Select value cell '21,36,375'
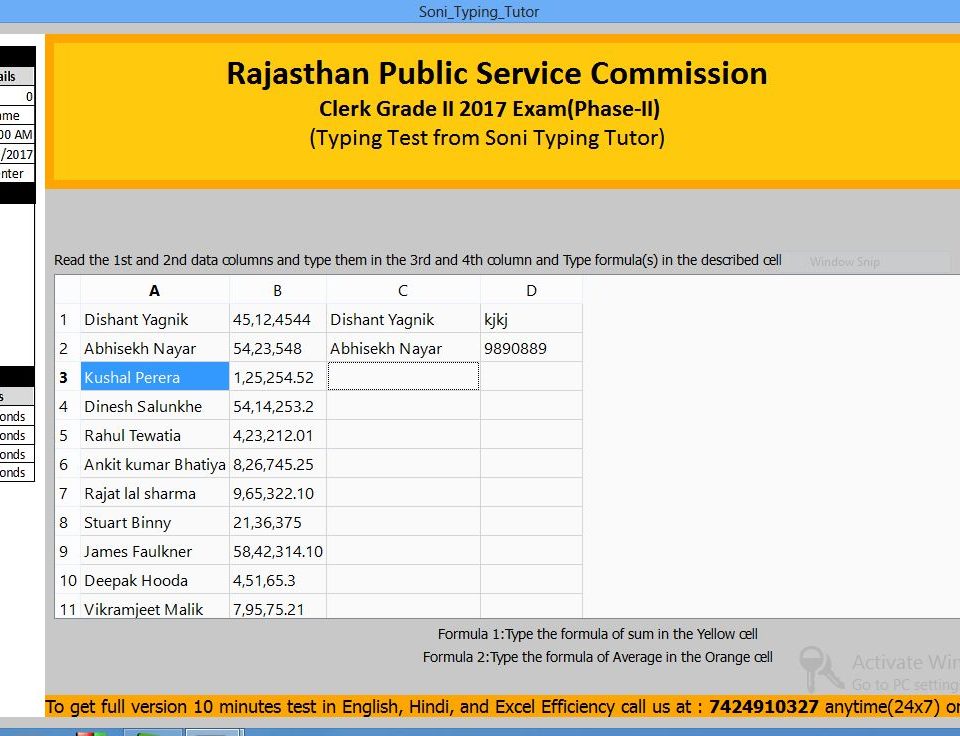Screen dimensions: 960x736 [278, 522]
